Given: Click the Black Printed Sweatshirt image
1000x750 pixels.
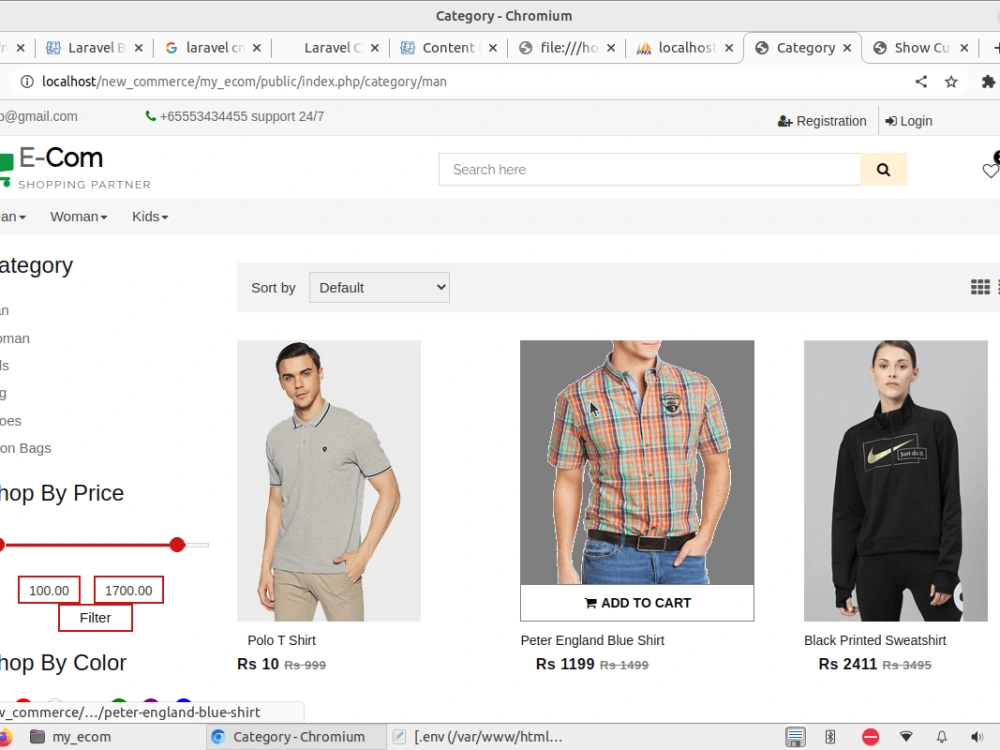Looking at the screenshot, I should point(895,481).
